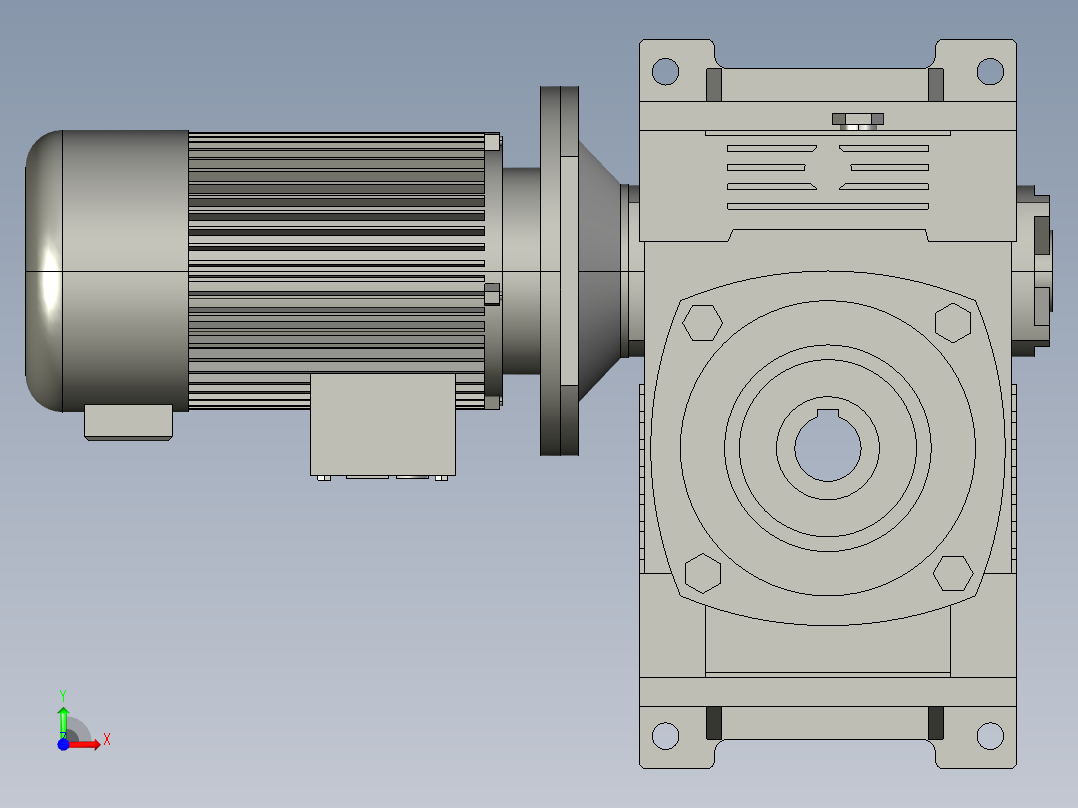Select the motor terminal box underneath
This screenshot has height=808, width=1078.
(385, 425)
